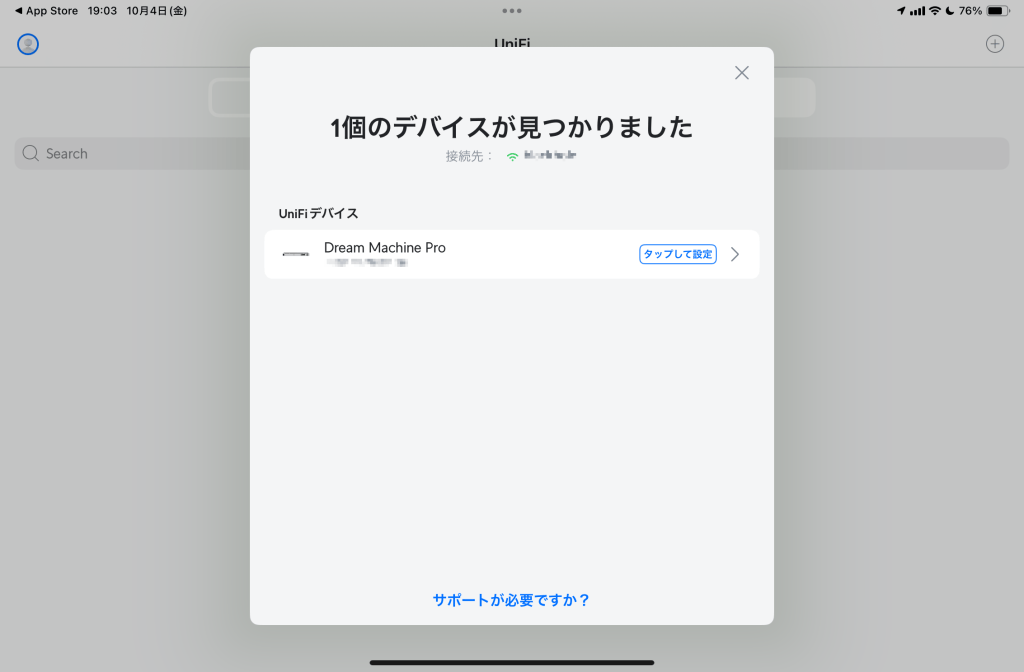Tap the location arrow icon in status bar
The image size is (1024, 672).
(x=901, y=10)
